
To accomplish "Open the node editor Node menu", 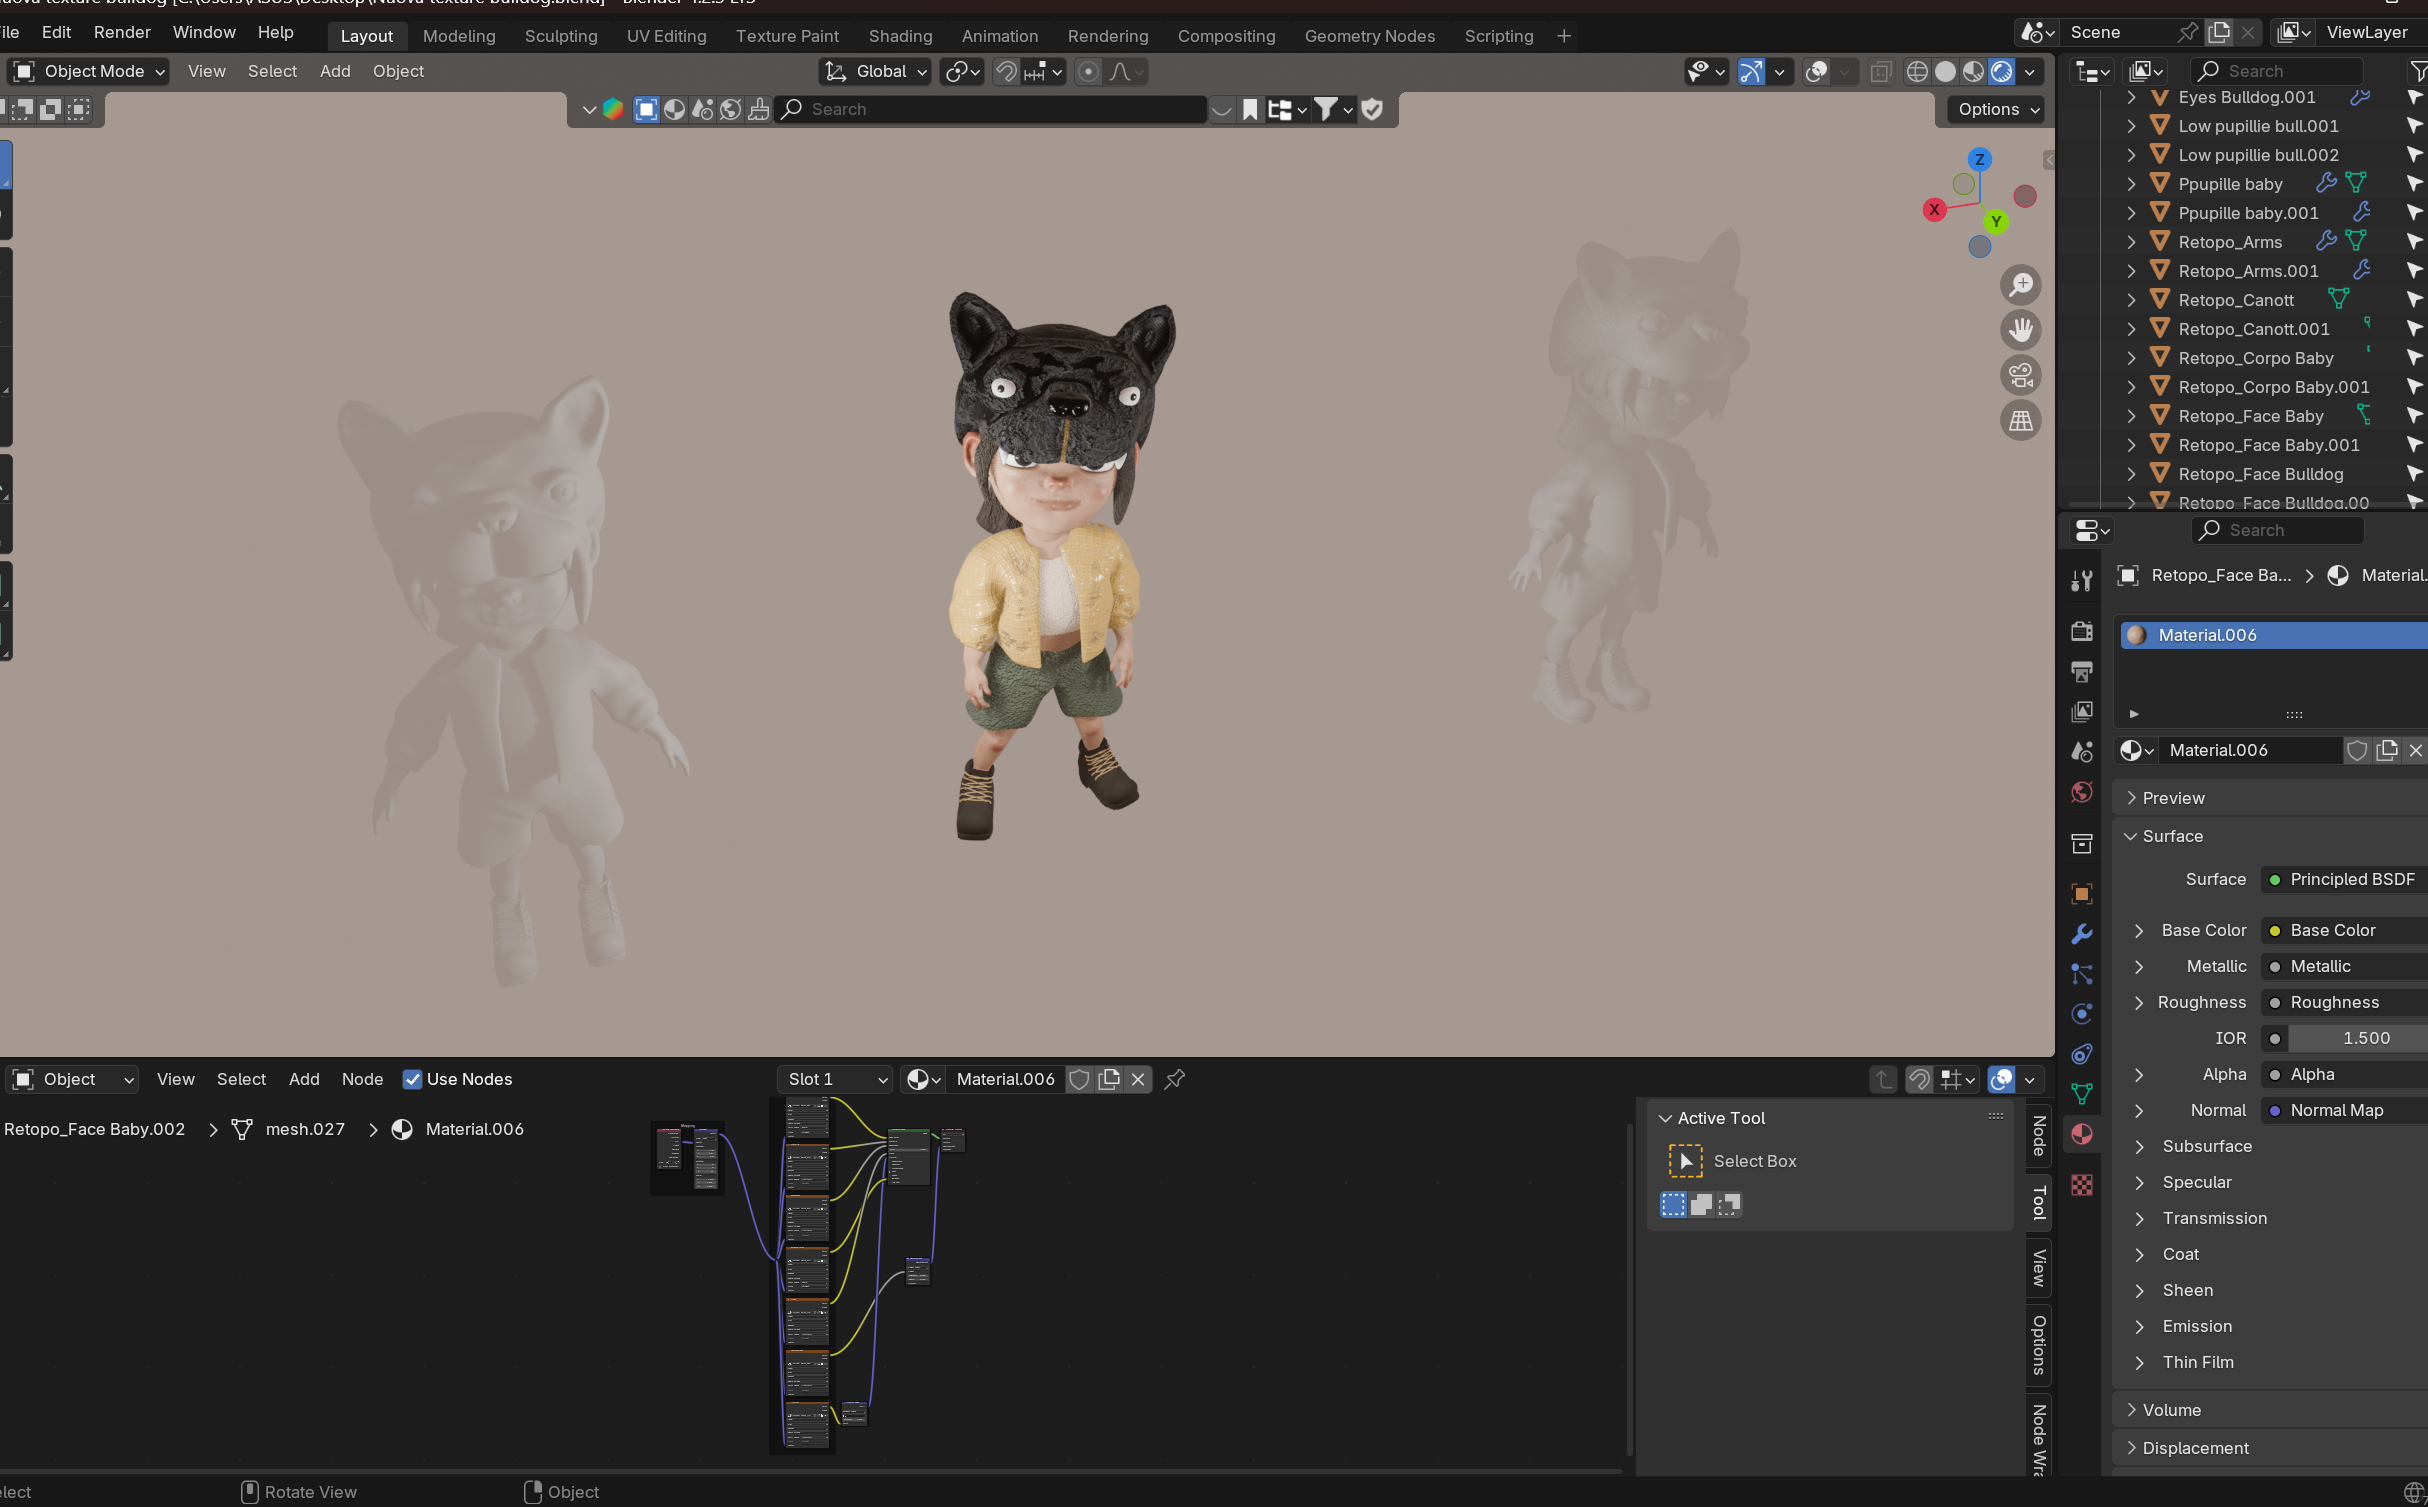I will (362, 1079).
